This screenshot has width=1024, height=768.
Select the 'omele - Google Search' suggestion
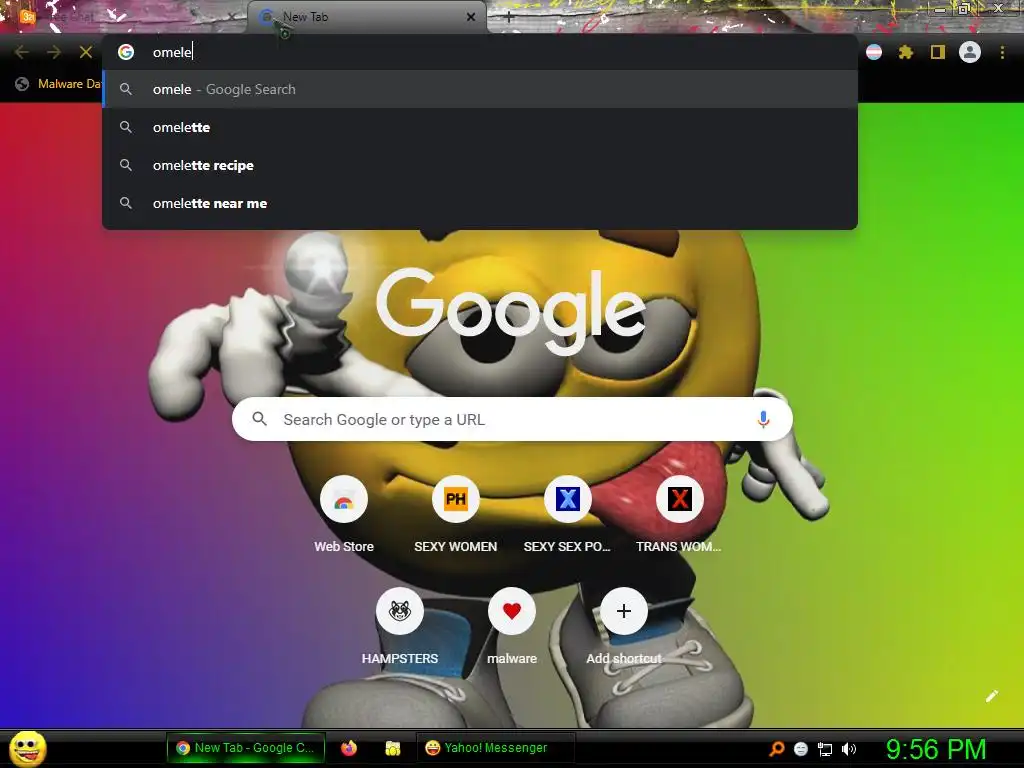tap(480, 89)
